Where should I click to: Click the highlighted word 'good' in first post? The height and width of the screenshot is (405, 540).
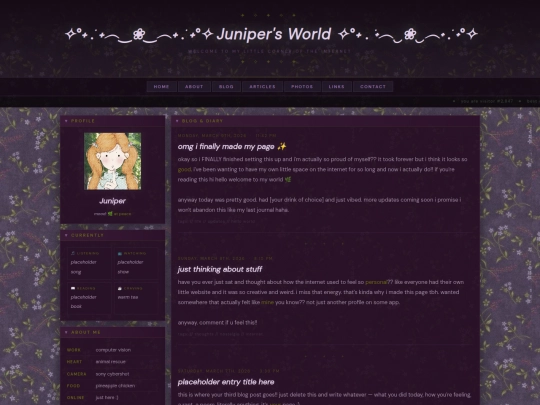pyautogui.click(x=184, y=169)
